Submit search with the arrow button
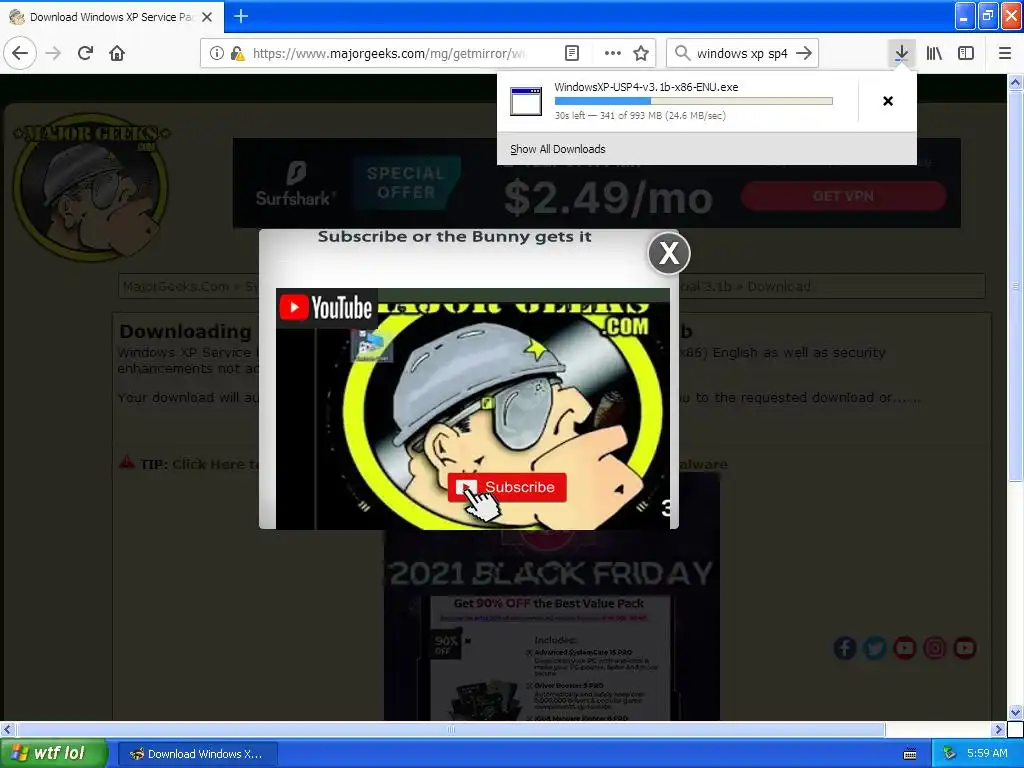Viewport: 1024px width, 768px height. coord(805,53)
